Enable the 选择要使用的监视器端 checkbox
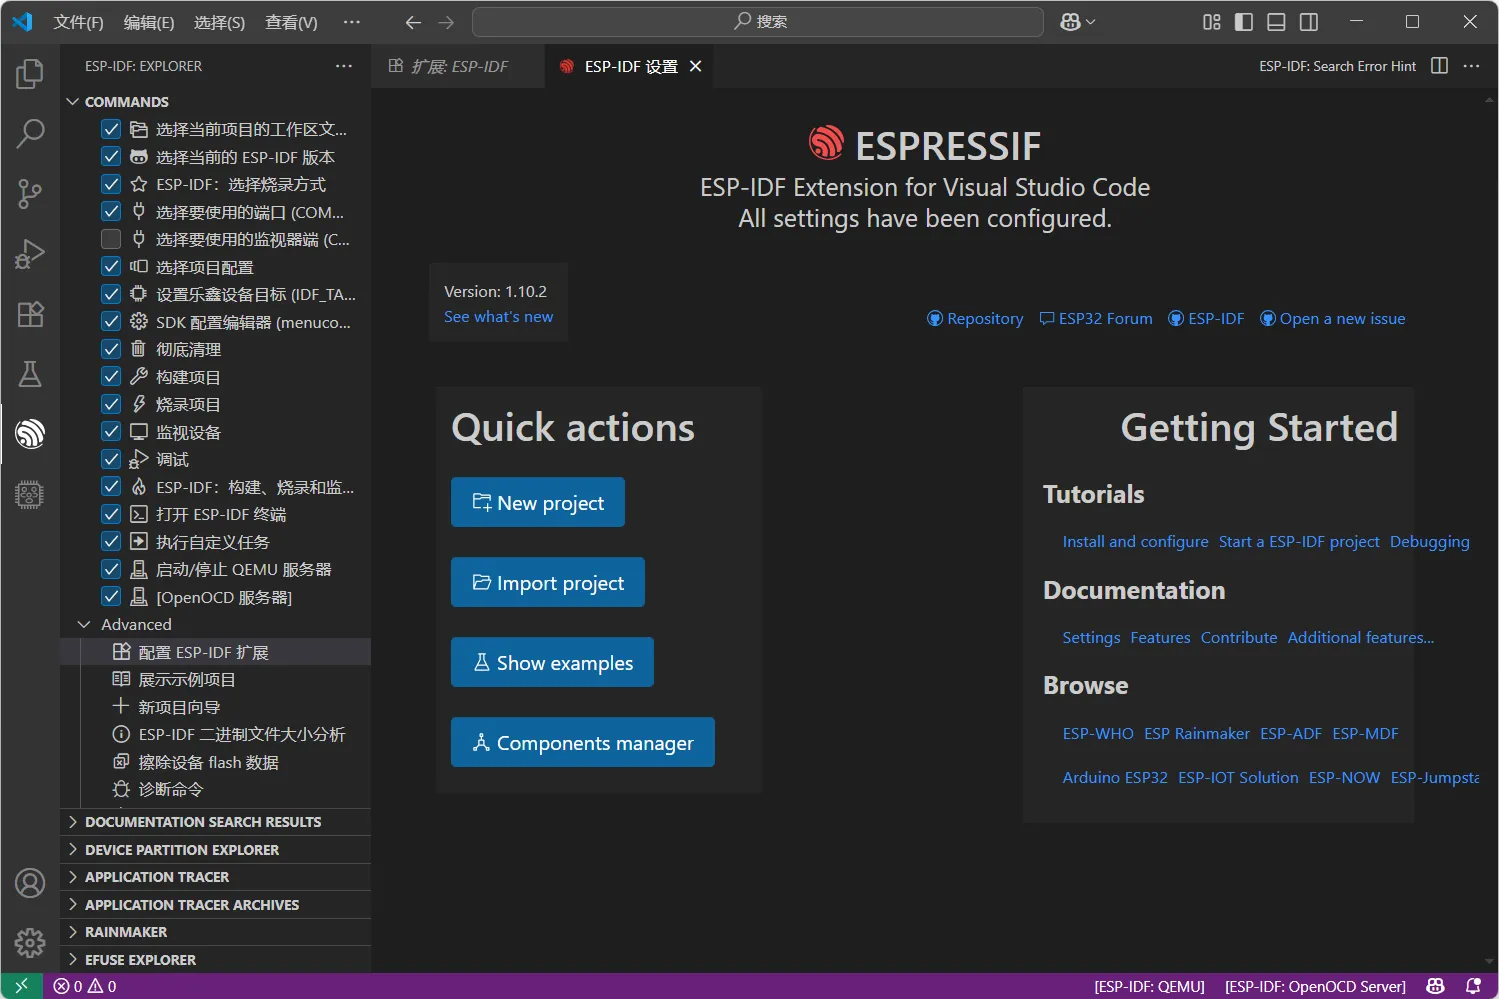This screenshot has height=999, width=1499. coord(111,239)
